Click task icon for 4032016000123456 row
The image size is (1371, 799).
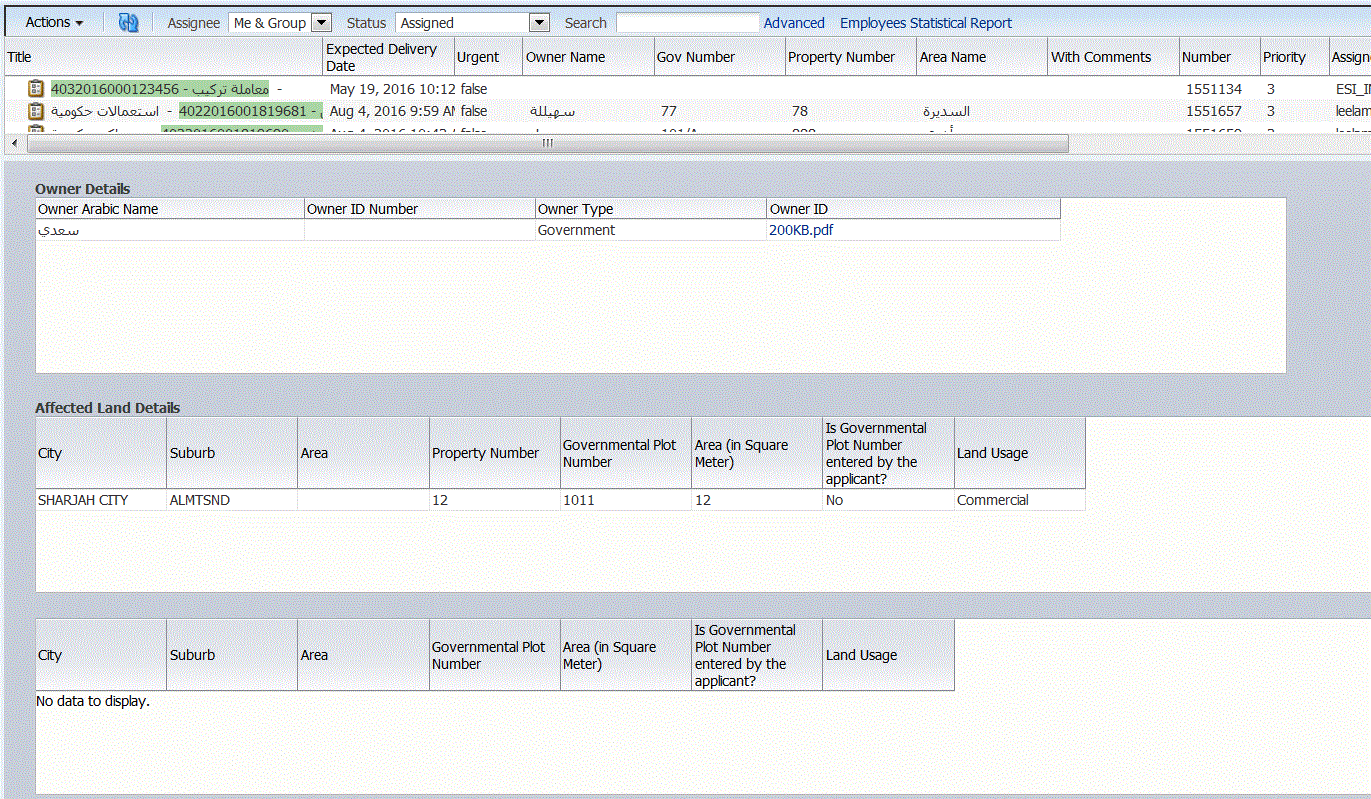[36, 89]
